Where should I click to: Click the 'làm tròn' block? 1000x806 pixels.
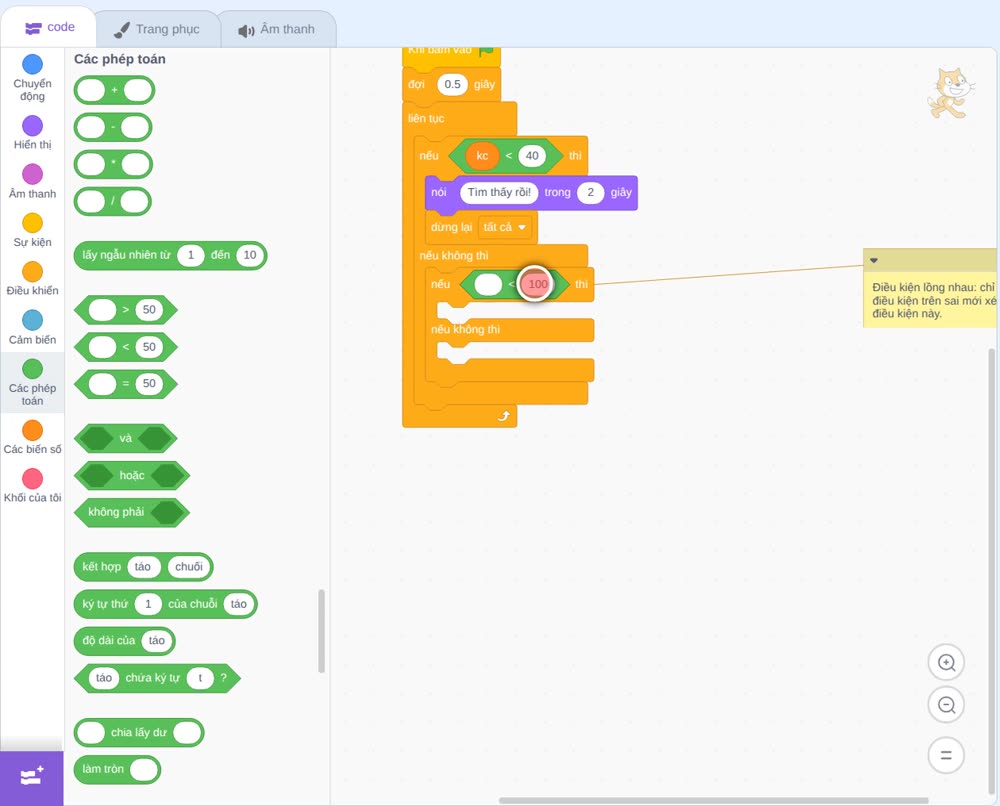click(117, 770)
